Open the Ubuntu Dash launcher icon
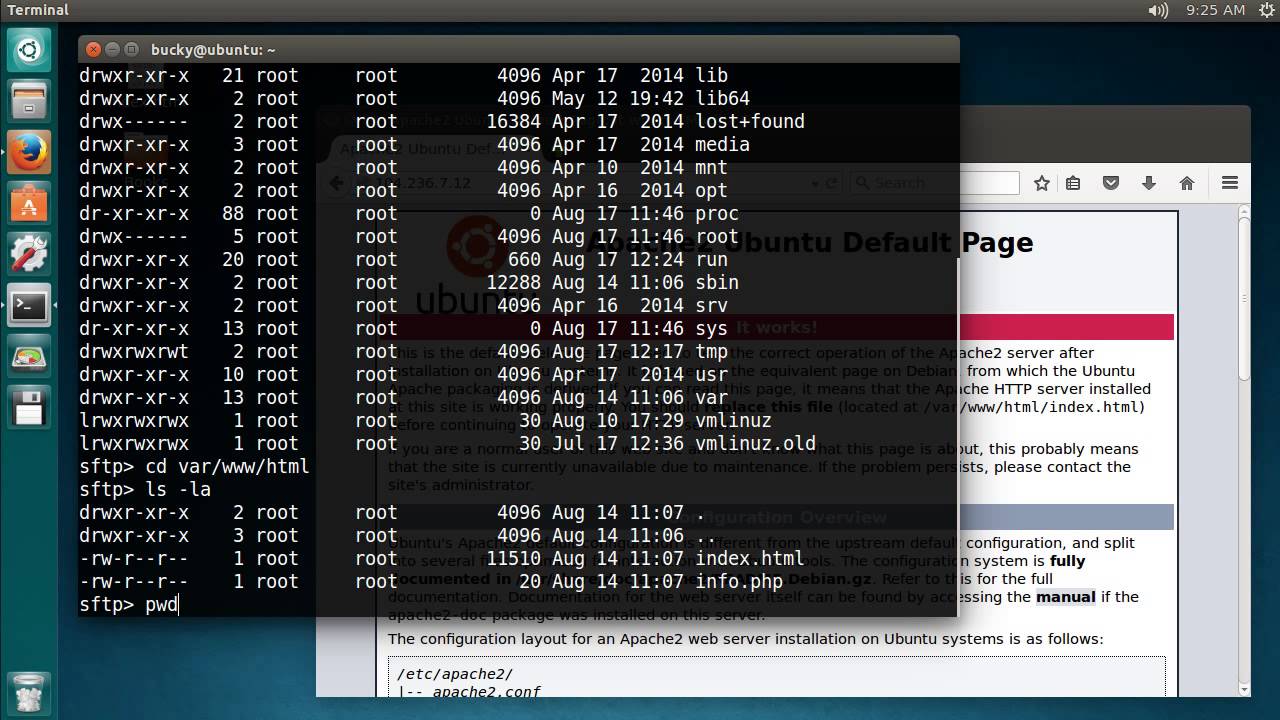The image size is (1280, 720). coord(29,51)
